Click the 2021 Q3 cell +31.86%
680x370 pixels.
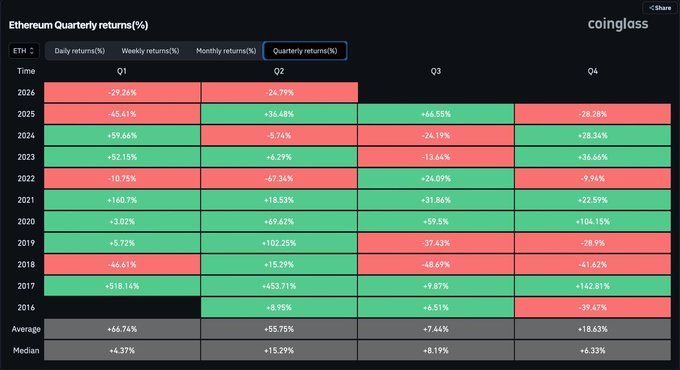pyautogui.click(x=436, y=200)
